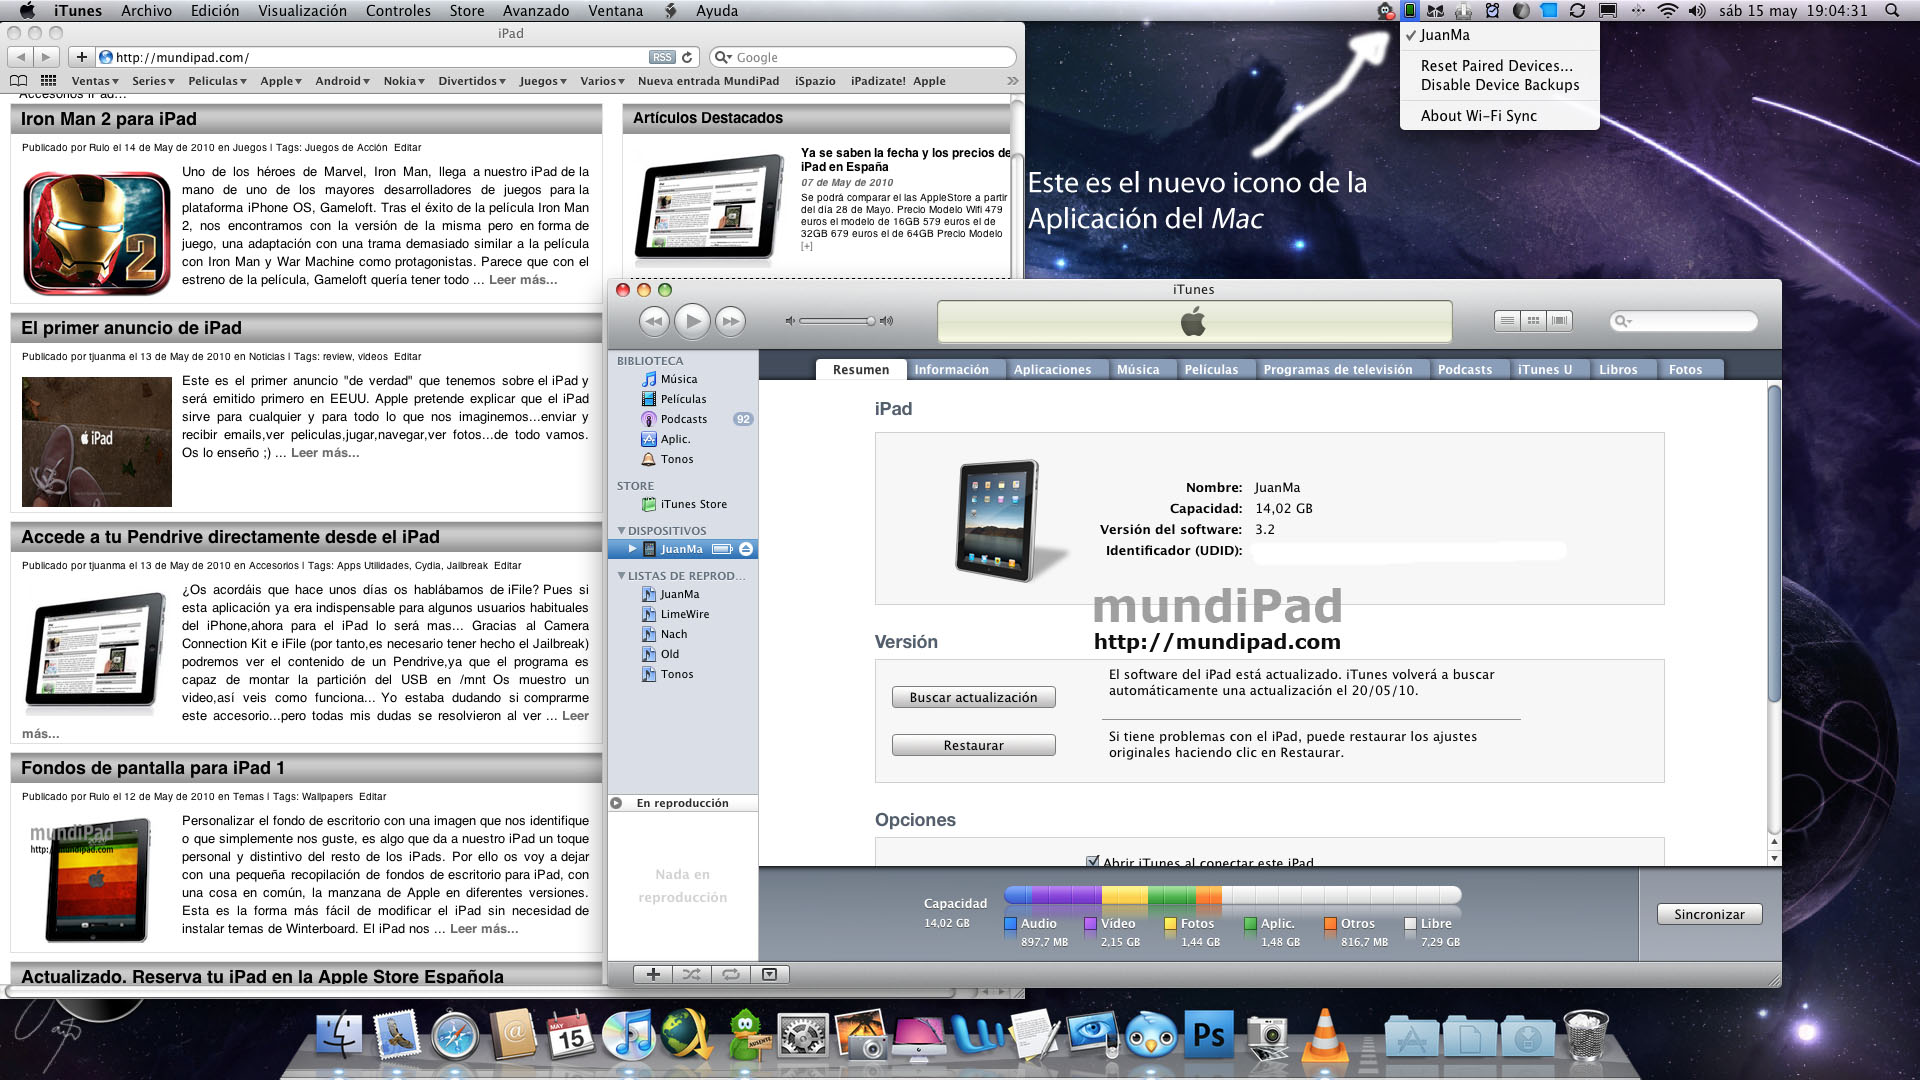This screenshot has height=1080, width=1920.
Task: Click the Wi-Fi Sync green menu bar icon
Action: pyautogui.click(x=1409, y=11)
